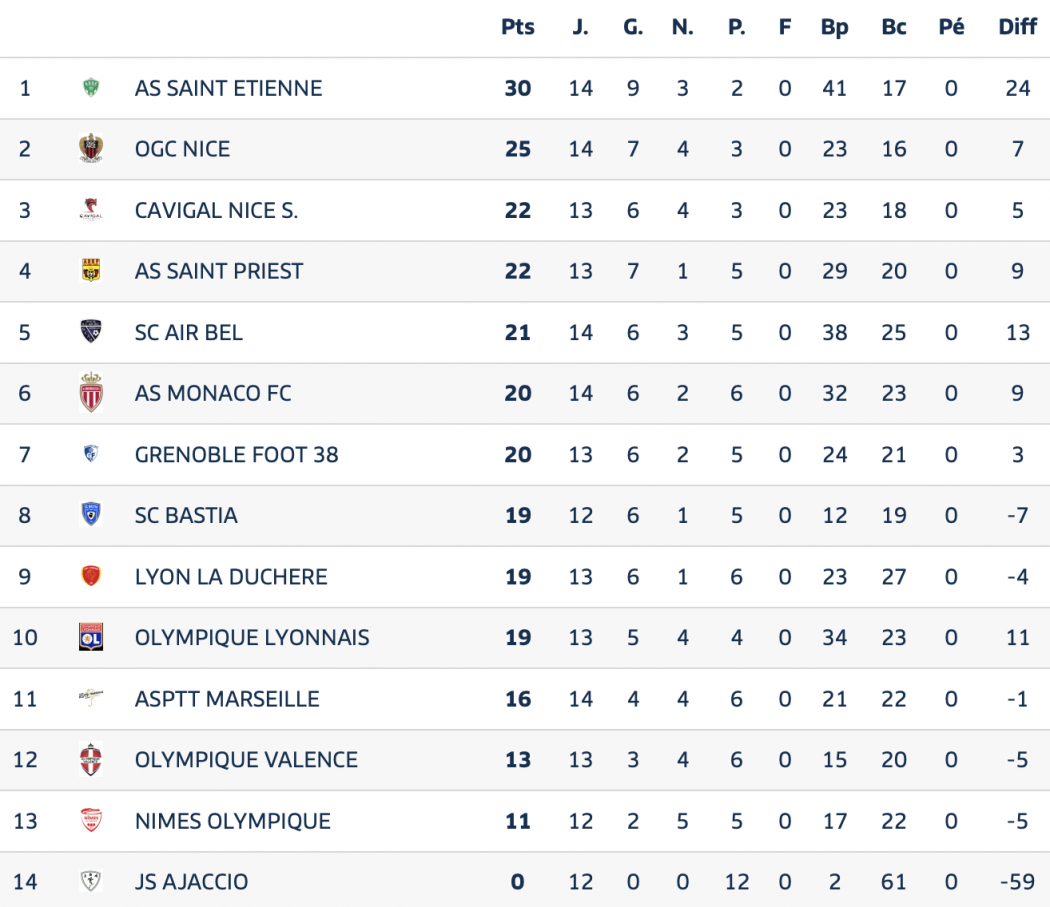The width and height of the screenshot is (1050, 907).
Task: Click the JS AJACCIO team name
Action: [192, 882]
